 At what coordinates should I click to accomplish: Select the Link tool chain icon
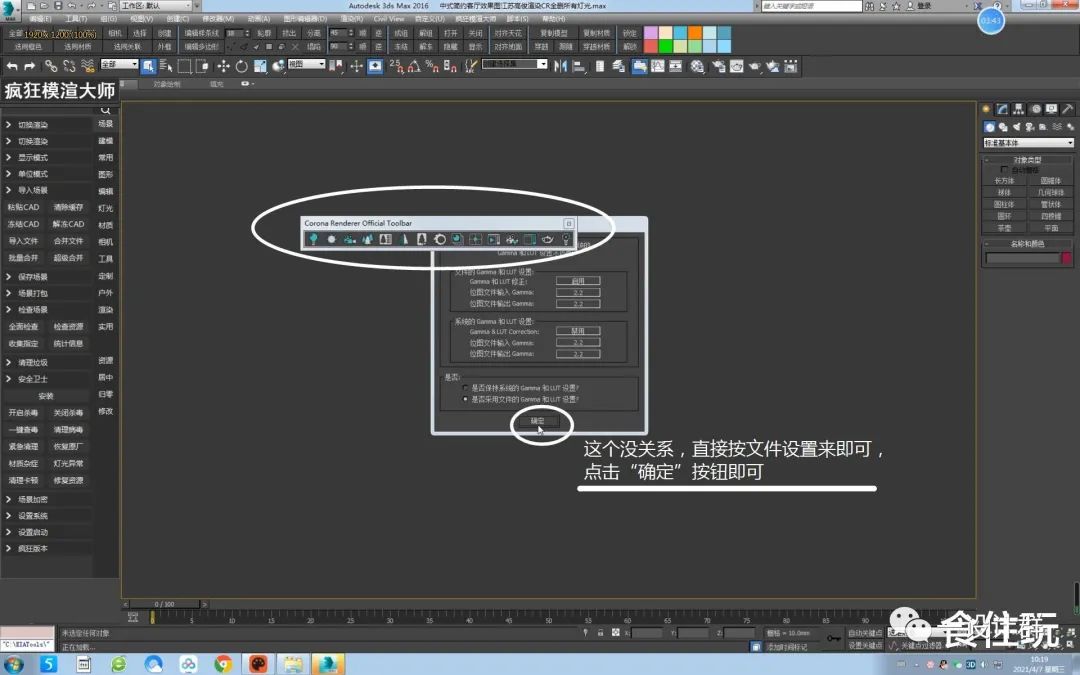(51, 66)
